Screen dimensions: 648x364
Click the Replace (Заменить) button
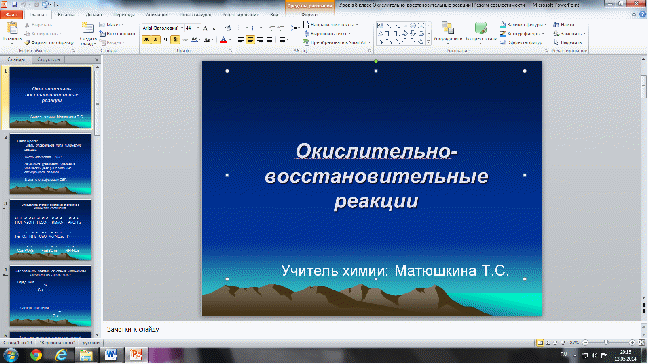569,33
